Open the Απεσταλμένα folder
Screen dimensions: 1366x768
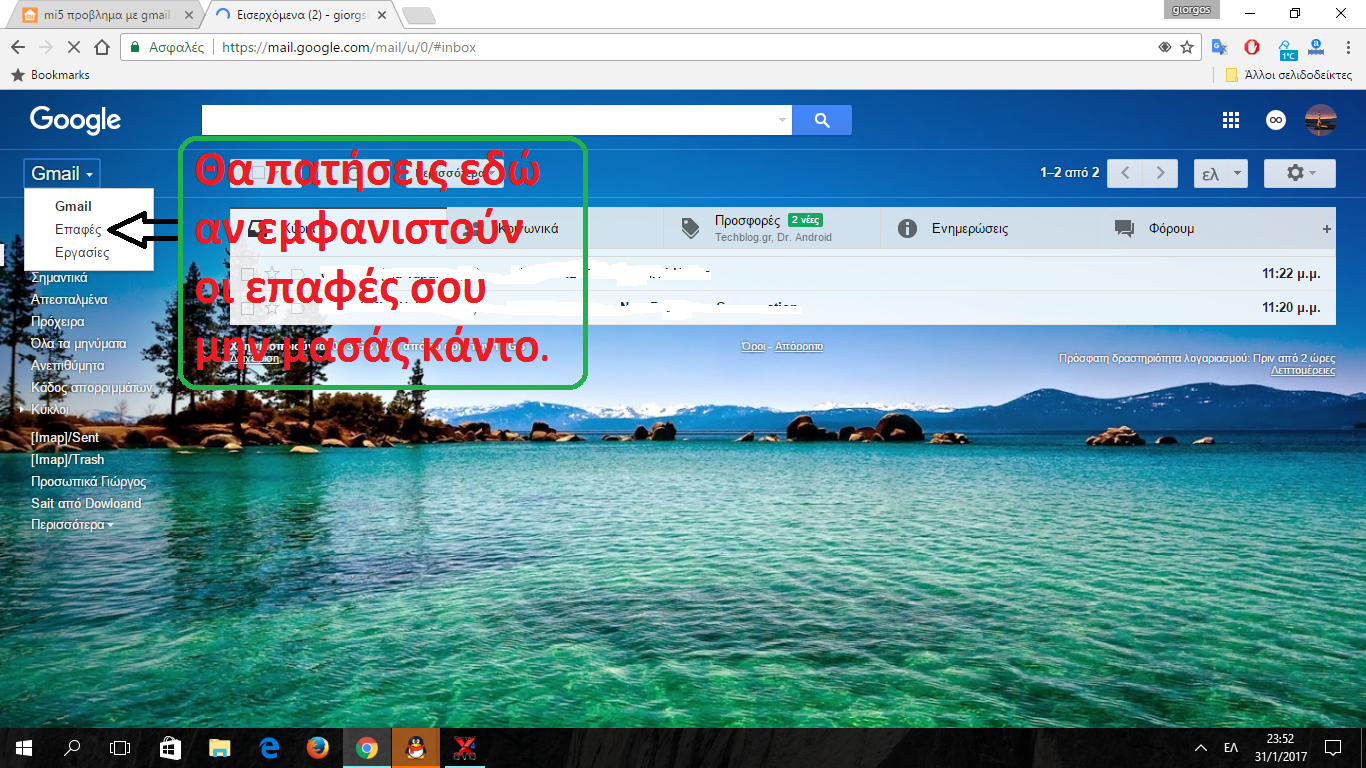pos(69,300)
